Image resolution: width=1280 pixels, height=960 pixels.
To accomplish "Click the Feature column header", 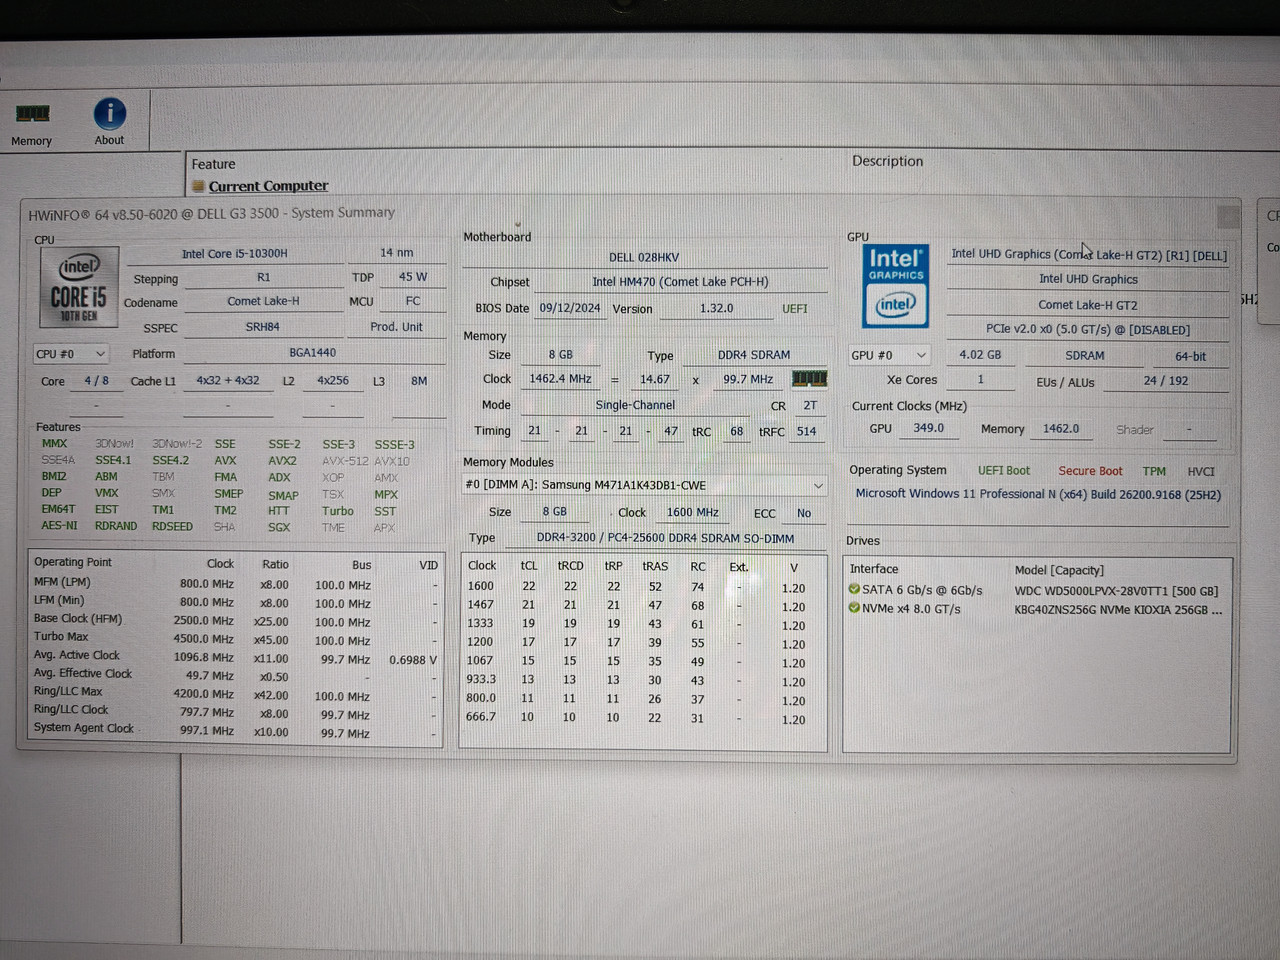I will click(214, 164).
